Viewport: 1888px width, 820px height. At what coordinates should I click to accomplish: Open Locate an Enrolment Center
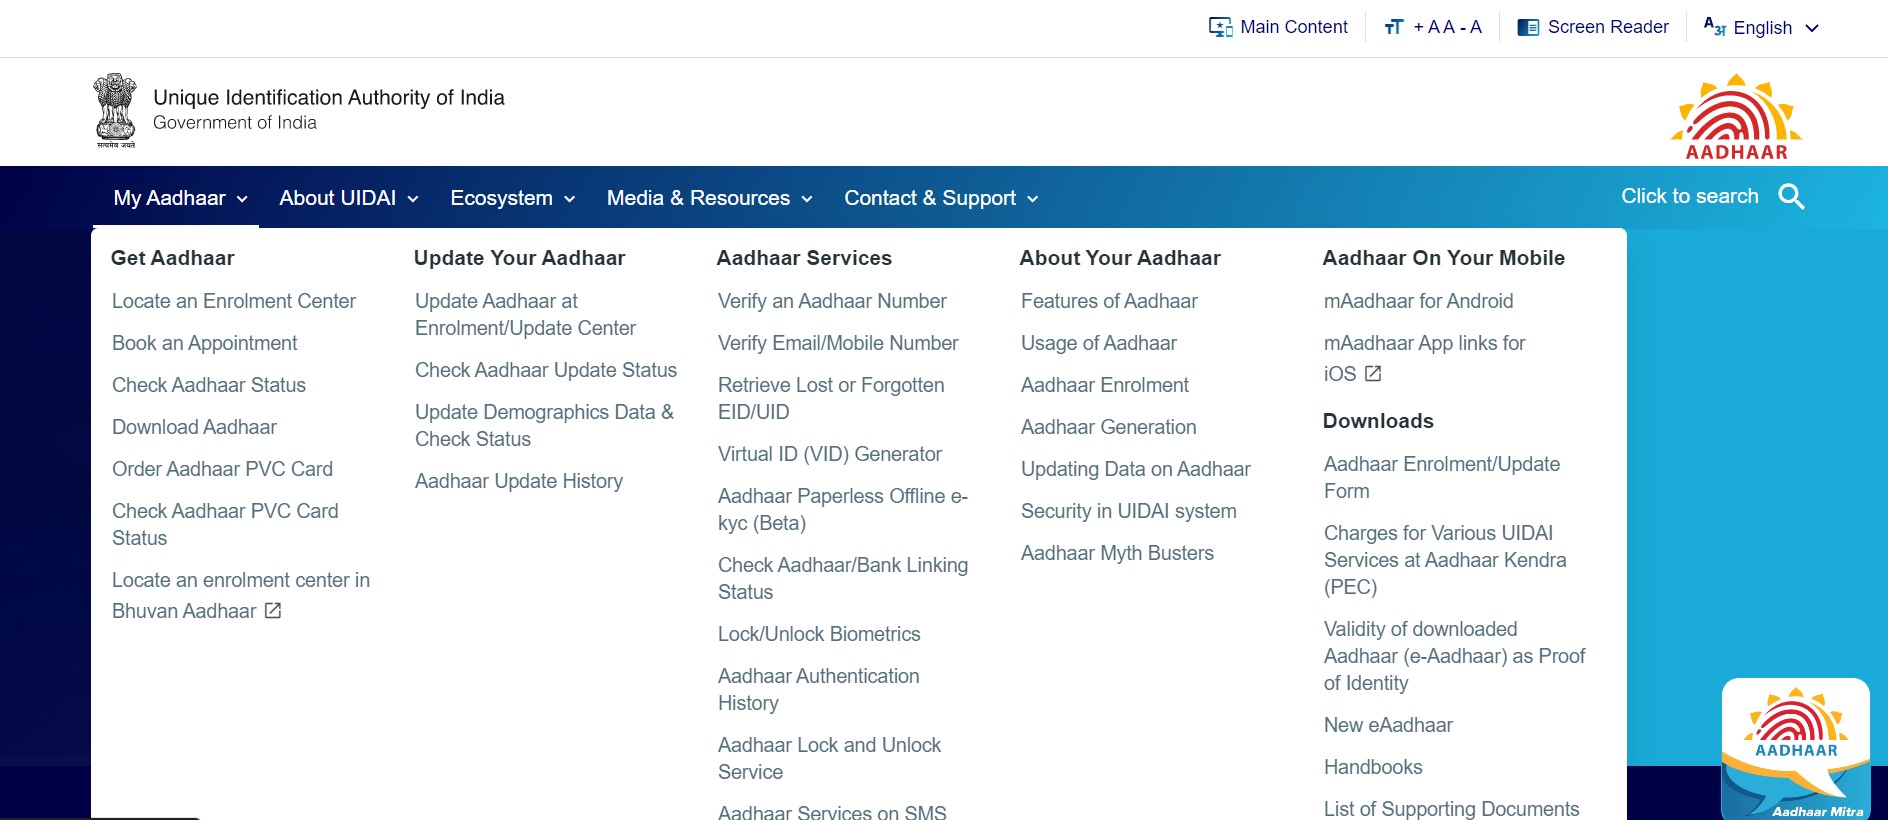click(x=234, y=301)
